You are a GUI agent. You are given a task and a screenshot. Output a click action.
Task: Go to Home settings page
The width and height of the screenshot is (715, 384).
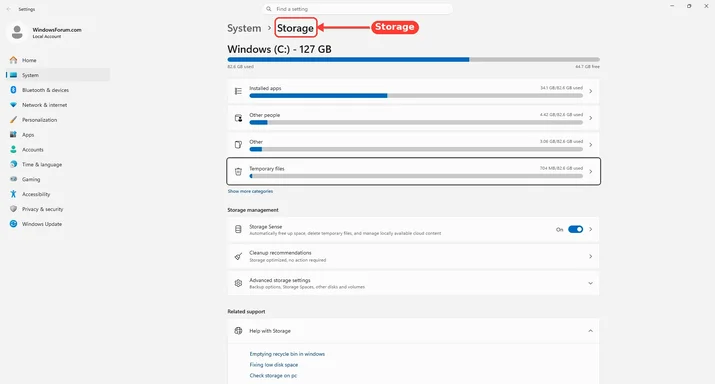pos(58,60)
